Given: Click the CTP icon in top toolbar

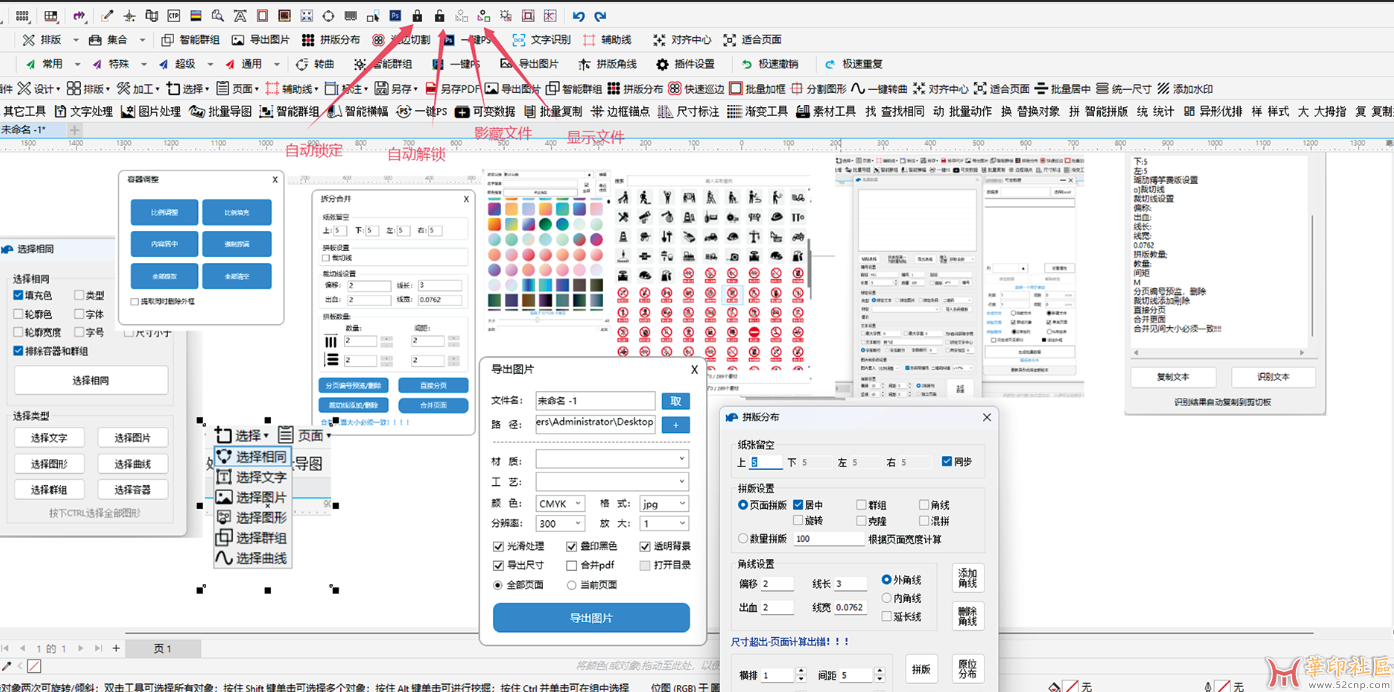Looking at the screenshot, I should (174, 16).
